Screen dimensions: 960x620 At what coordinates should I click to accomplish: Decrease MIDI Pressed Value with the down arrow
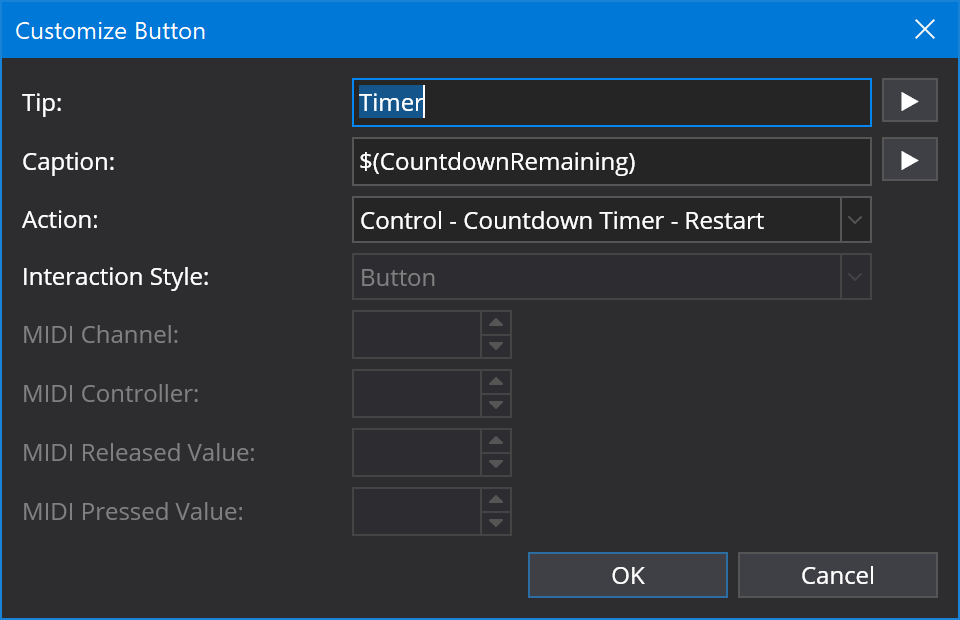tap(497, 521)
